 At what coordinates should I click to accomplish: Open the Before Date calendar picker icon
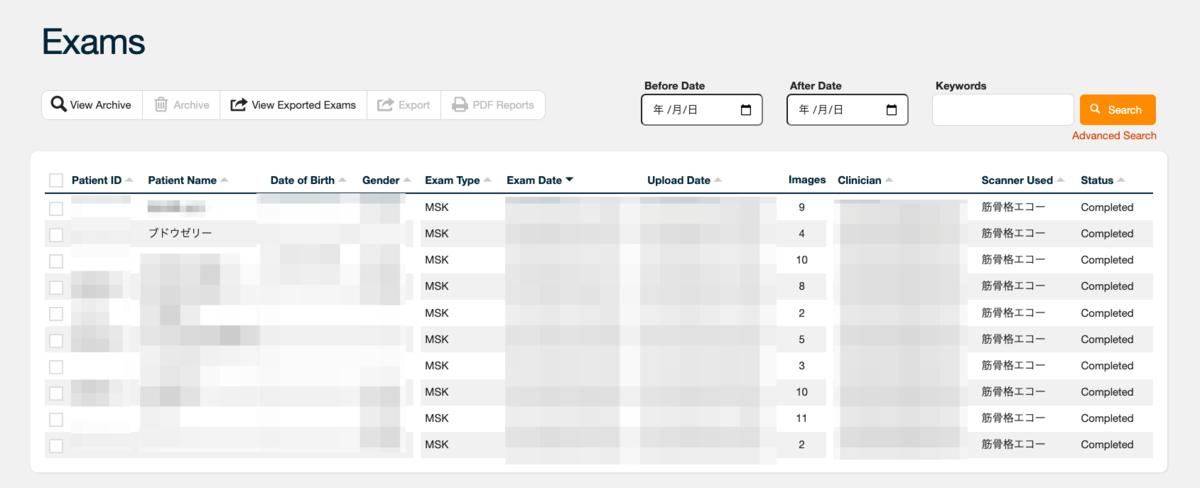click(x=746, y=110)
